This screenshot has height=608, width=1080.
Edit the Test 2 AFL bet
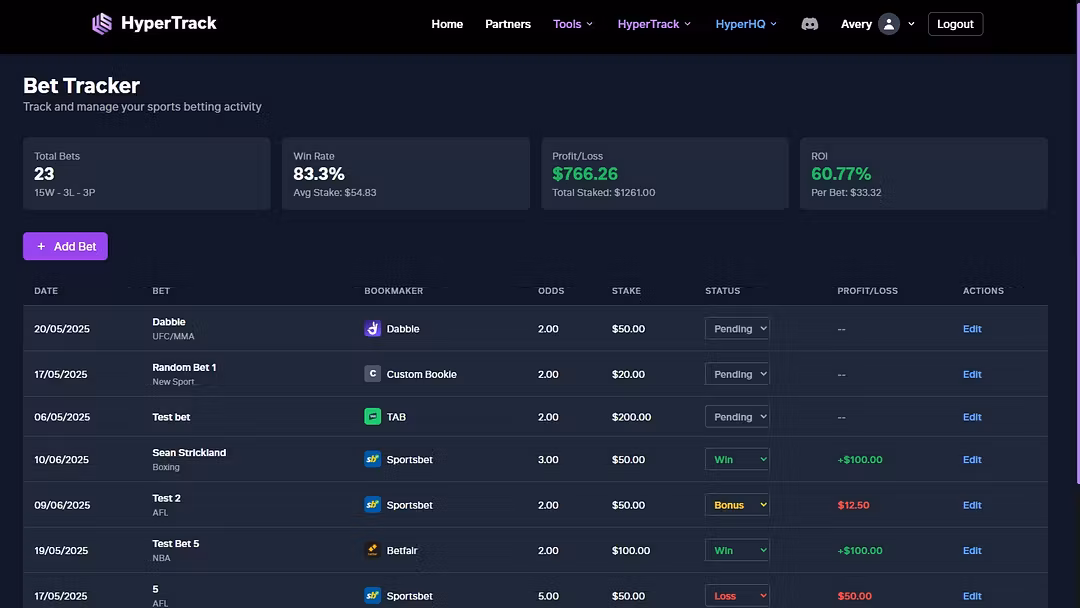[x=972, y=505]
